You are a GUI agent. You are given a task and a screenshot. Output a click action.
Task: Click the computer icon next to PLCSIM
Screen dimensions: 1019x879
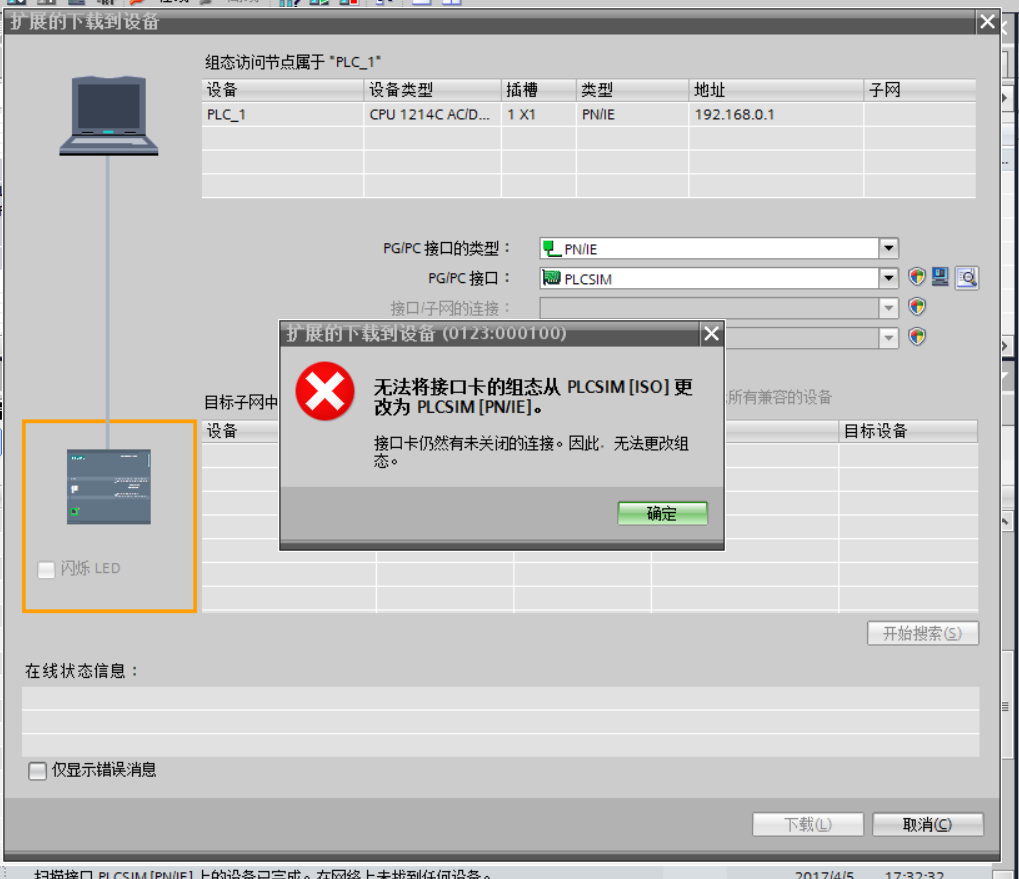(940, 278)
